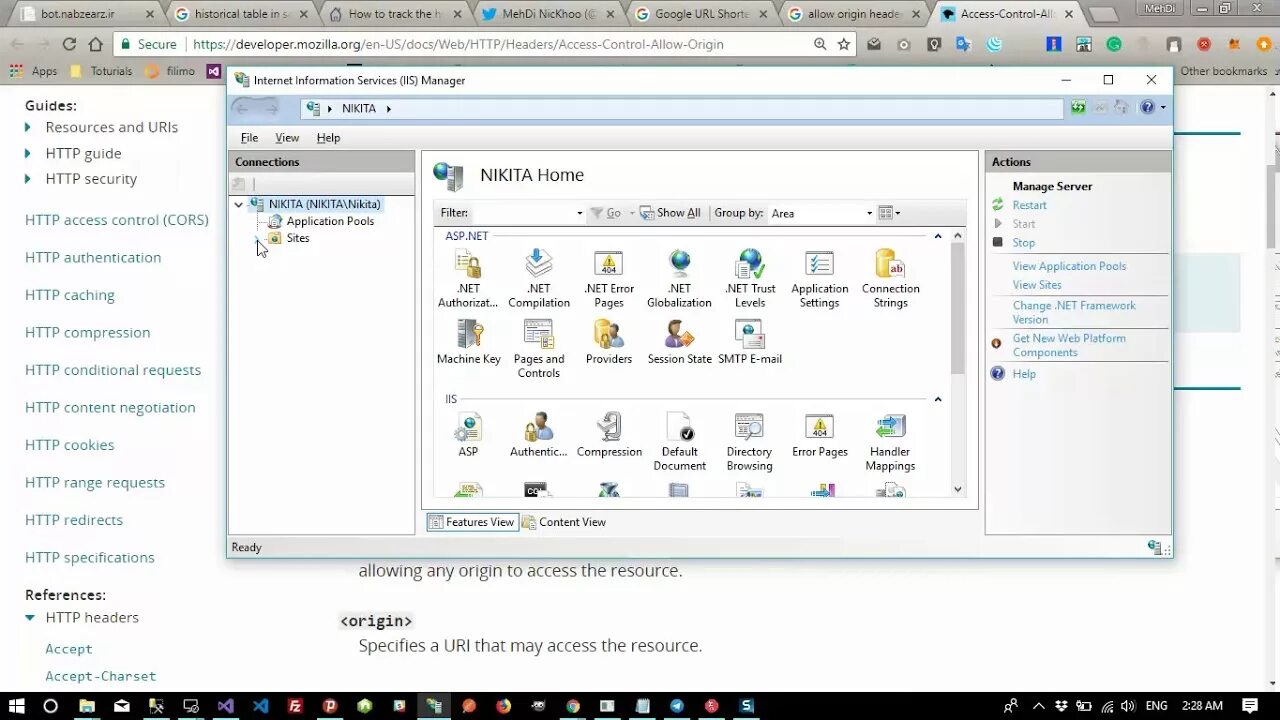Open Providers feature icon
This screenshot has width=1280, height=720.
click(608, 342)
